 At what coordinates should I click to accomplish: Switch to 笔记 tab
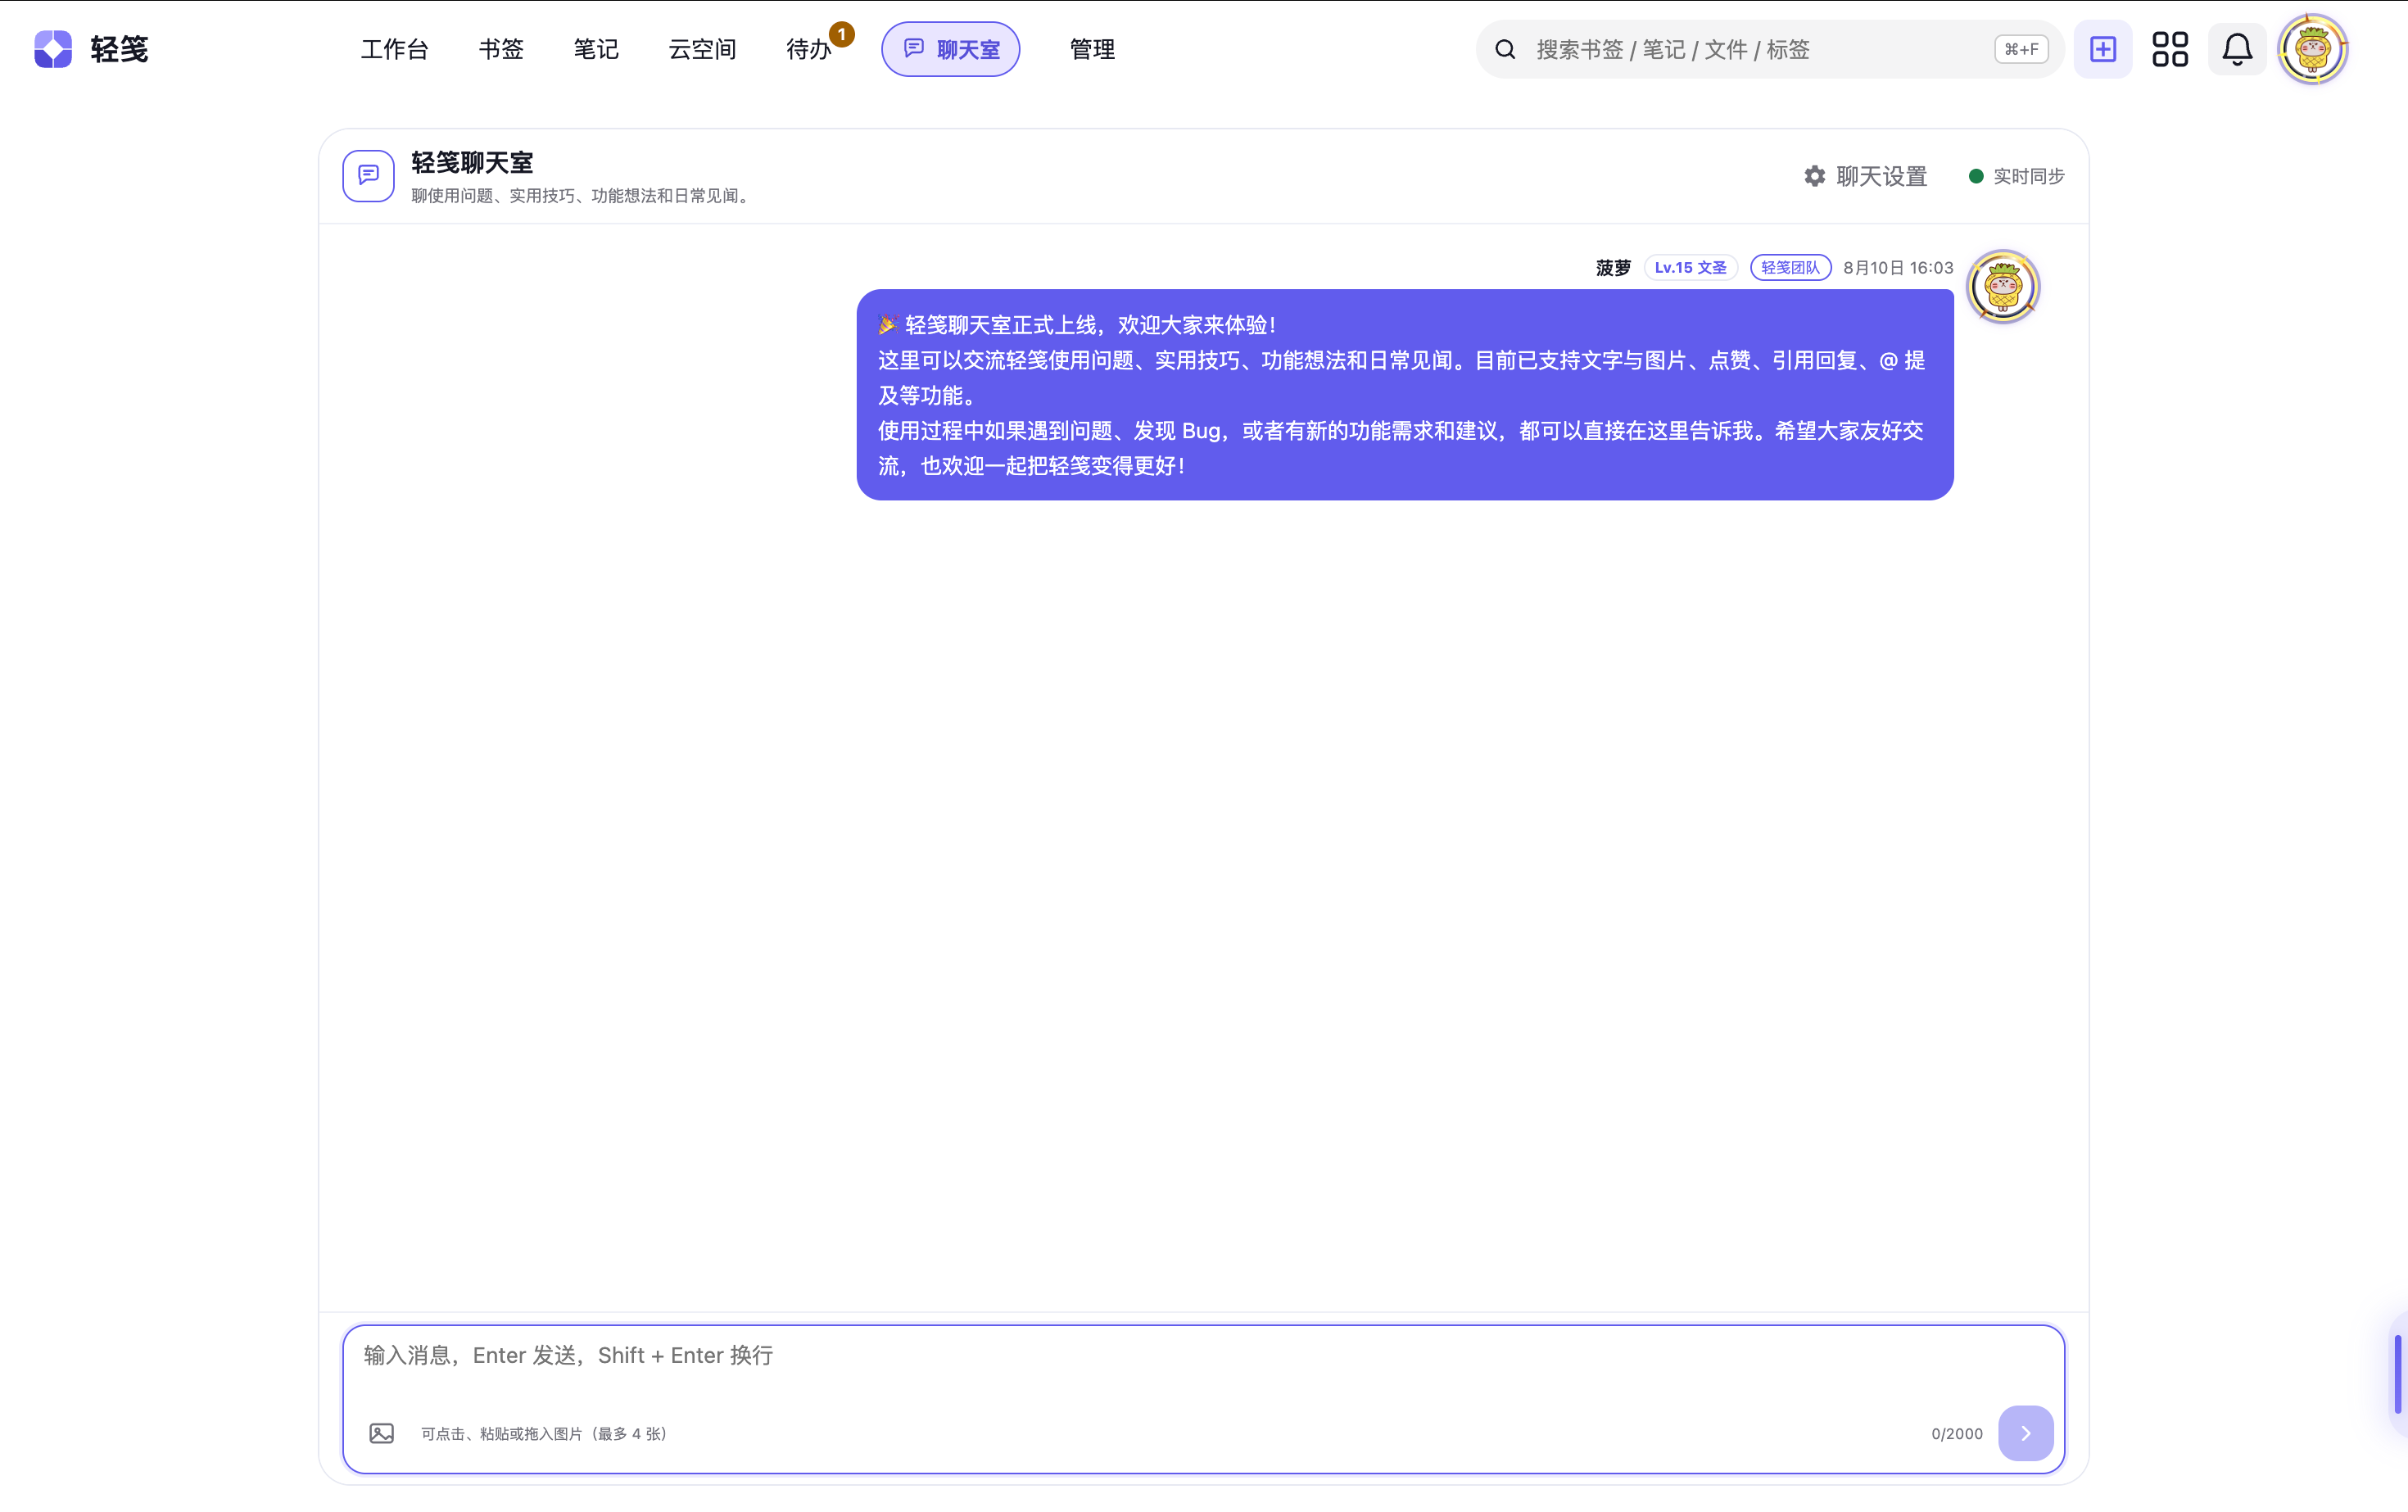click(596, 49)
